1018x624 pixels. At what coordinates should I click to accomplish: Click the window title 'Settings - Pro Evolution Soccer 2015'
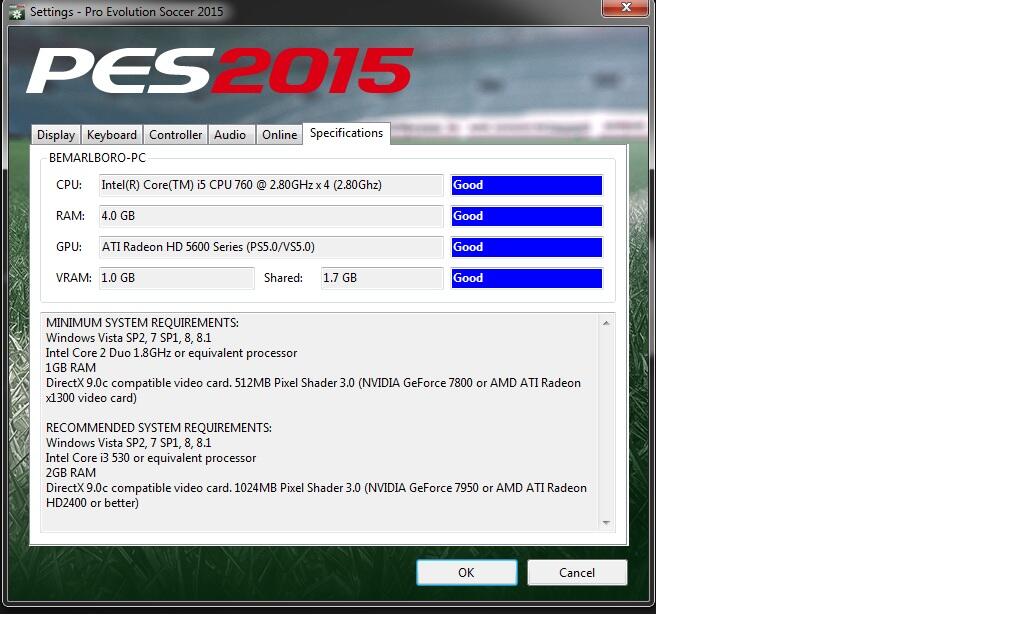tap(127, 12)
